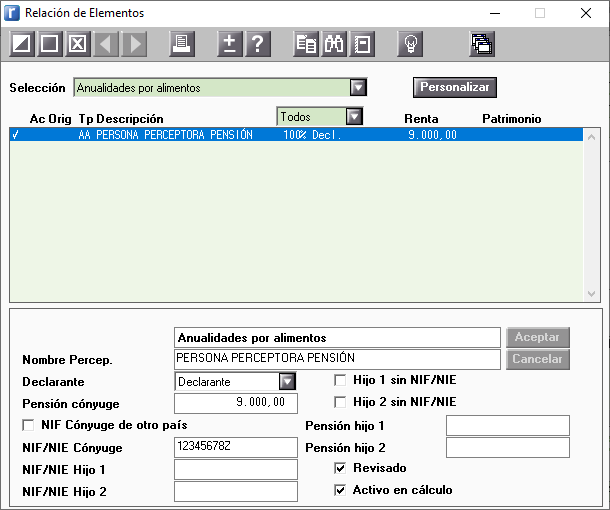The image size is (610, 510).
Task: Click the Pensión cónyuge amount field
Action: (236, 403)
